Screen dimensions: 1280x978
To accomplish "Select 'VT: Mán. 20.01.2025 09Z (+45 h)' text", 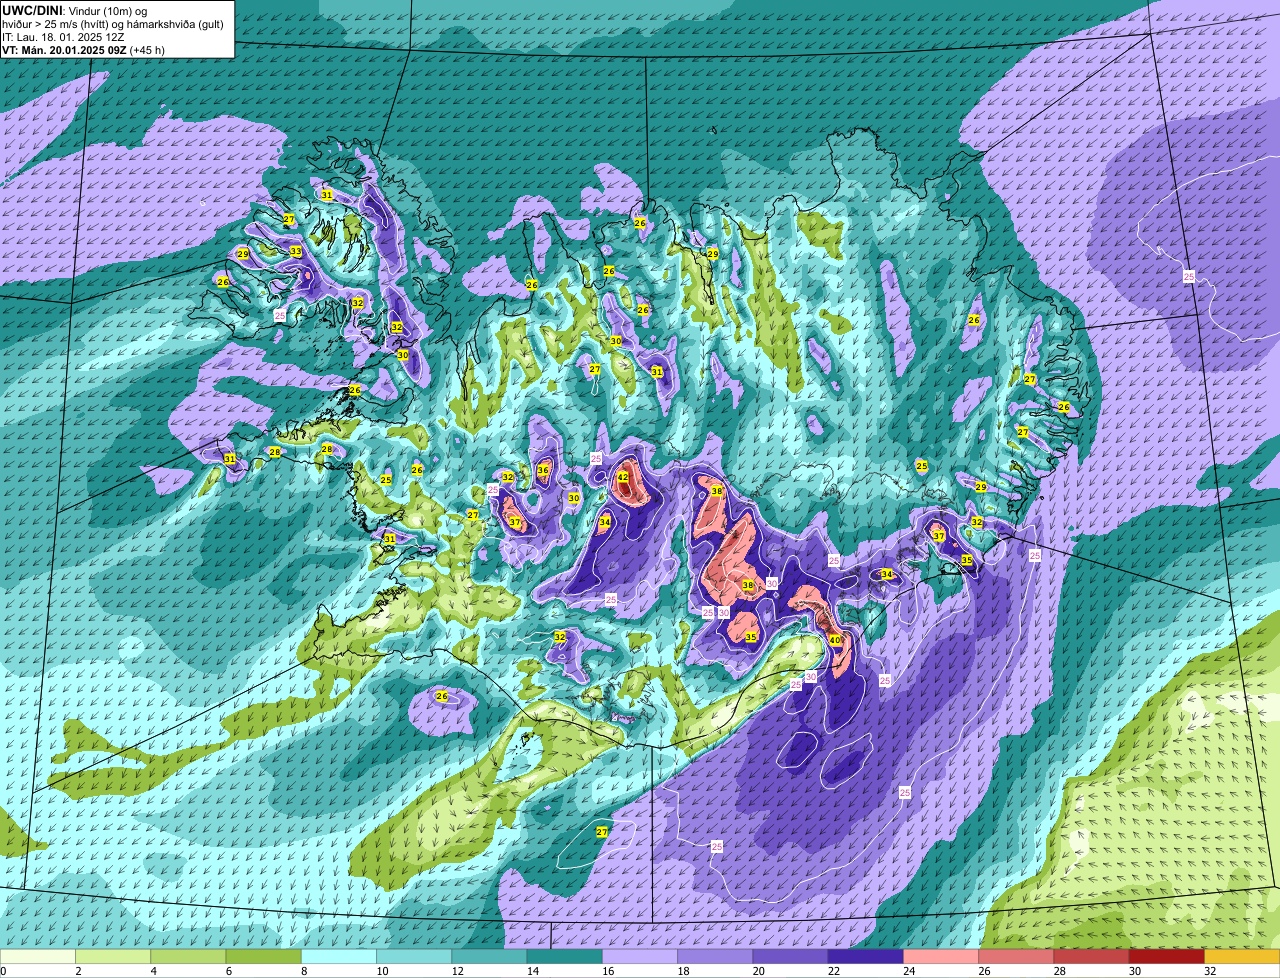I will pos(83,49).
